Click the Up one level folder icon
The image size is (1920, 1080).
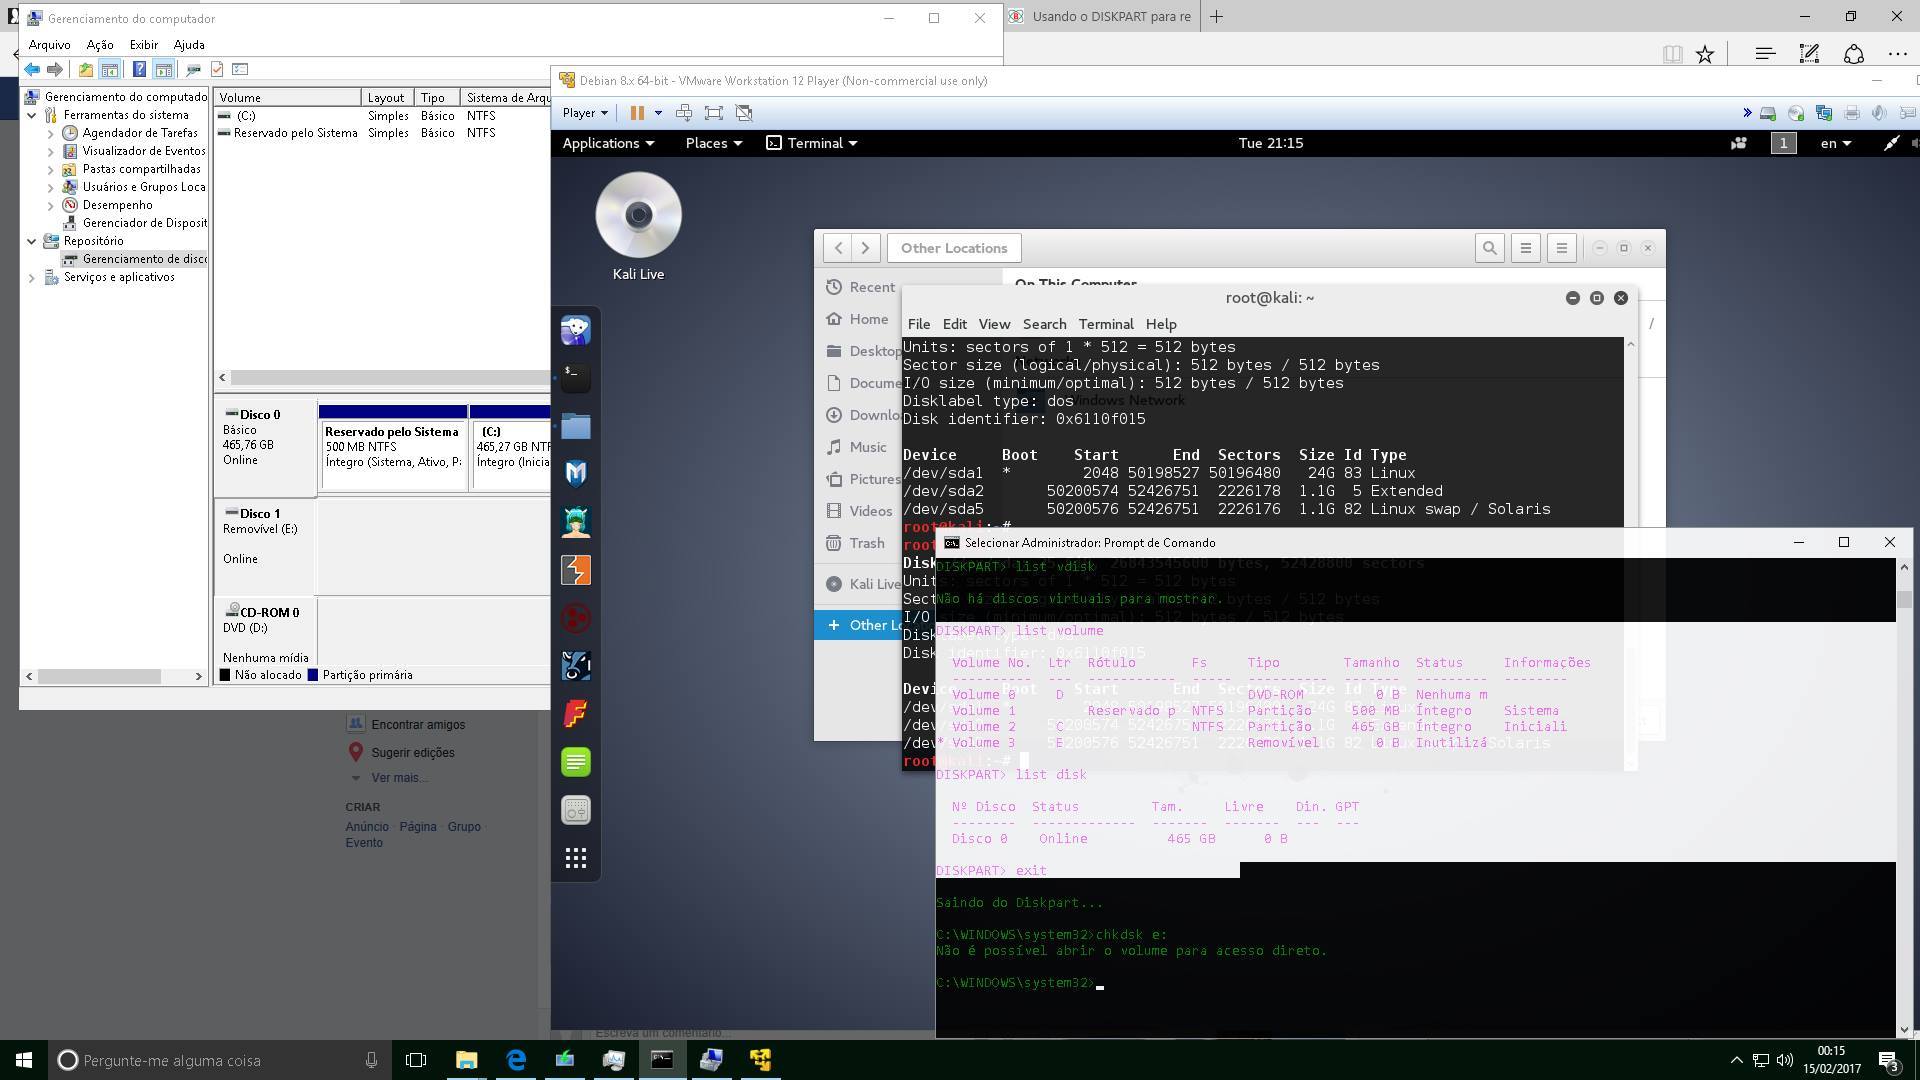coord(86,70)
